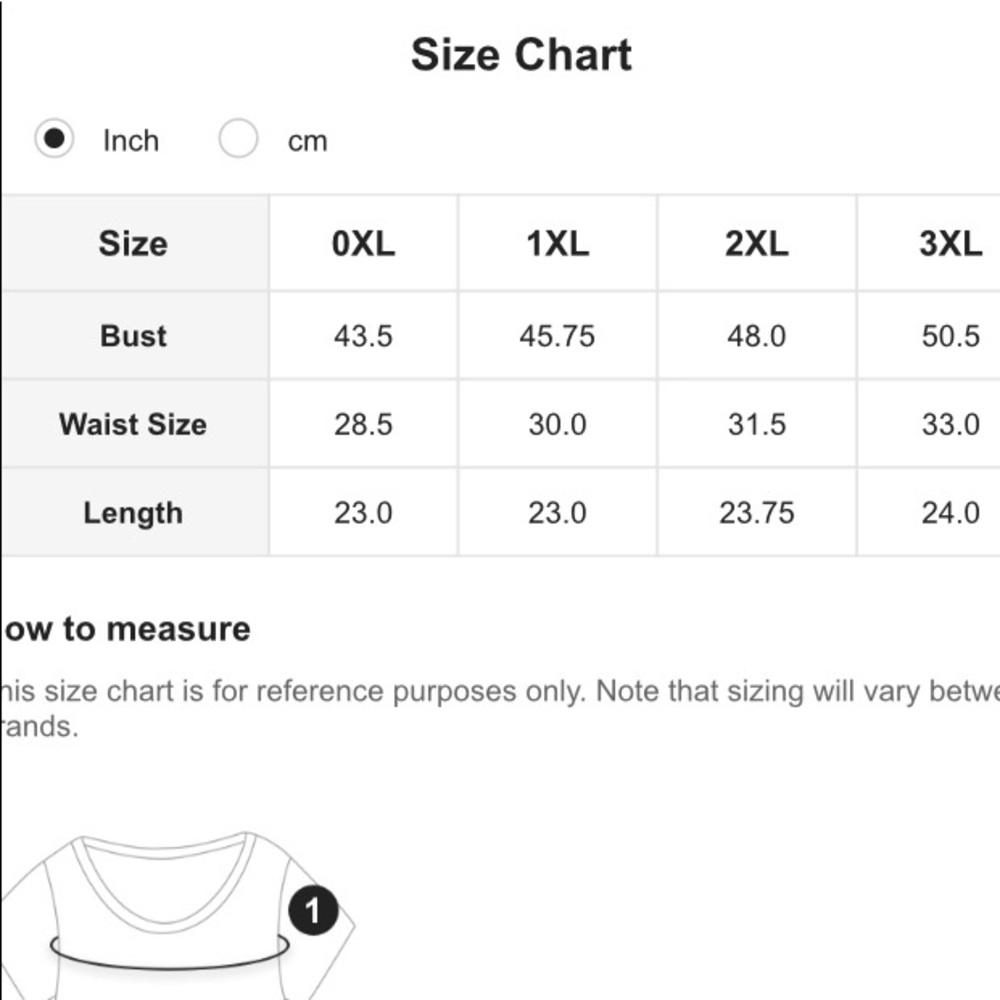This screenshot has width=1000, height=1000.
Task: Click the How to measure heading
Action: coord(126,629)
